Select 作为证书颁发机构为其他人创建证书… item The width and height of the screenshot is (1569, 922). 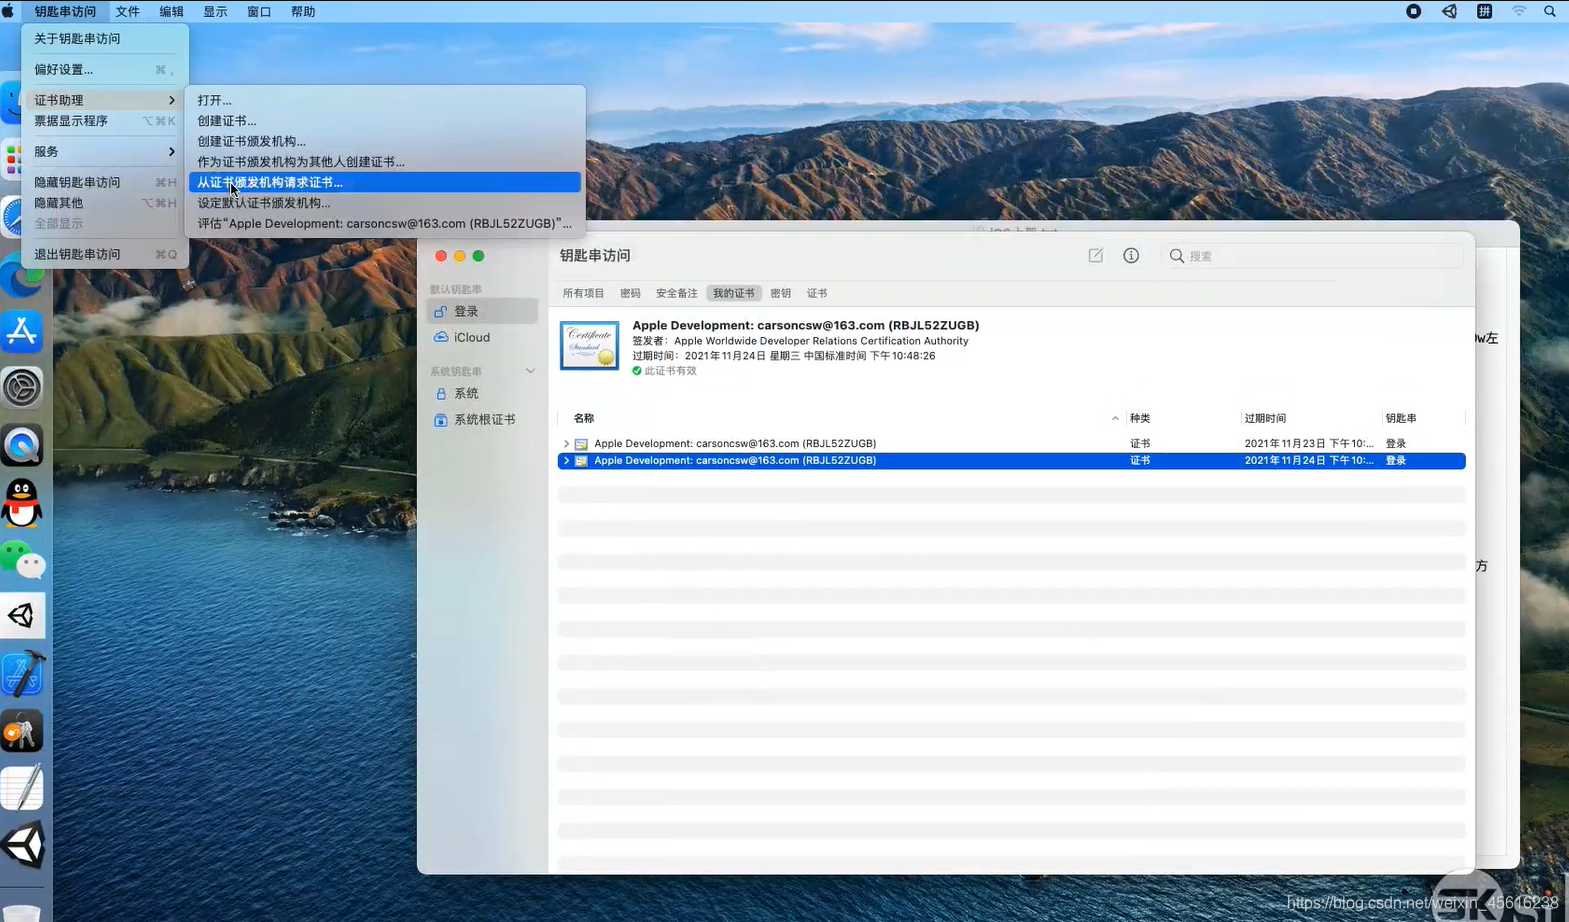tap(384, 161)
